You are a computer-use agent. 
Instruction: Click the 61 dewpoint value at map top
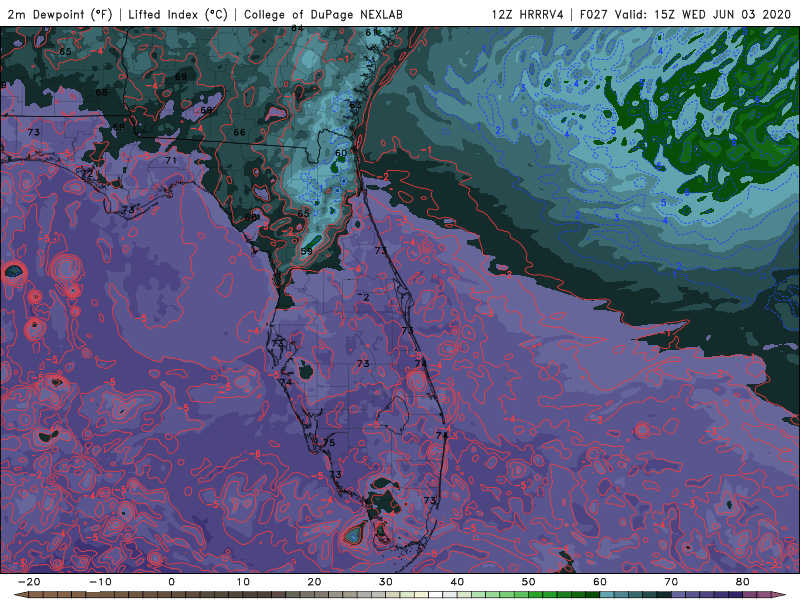[371, 32]
